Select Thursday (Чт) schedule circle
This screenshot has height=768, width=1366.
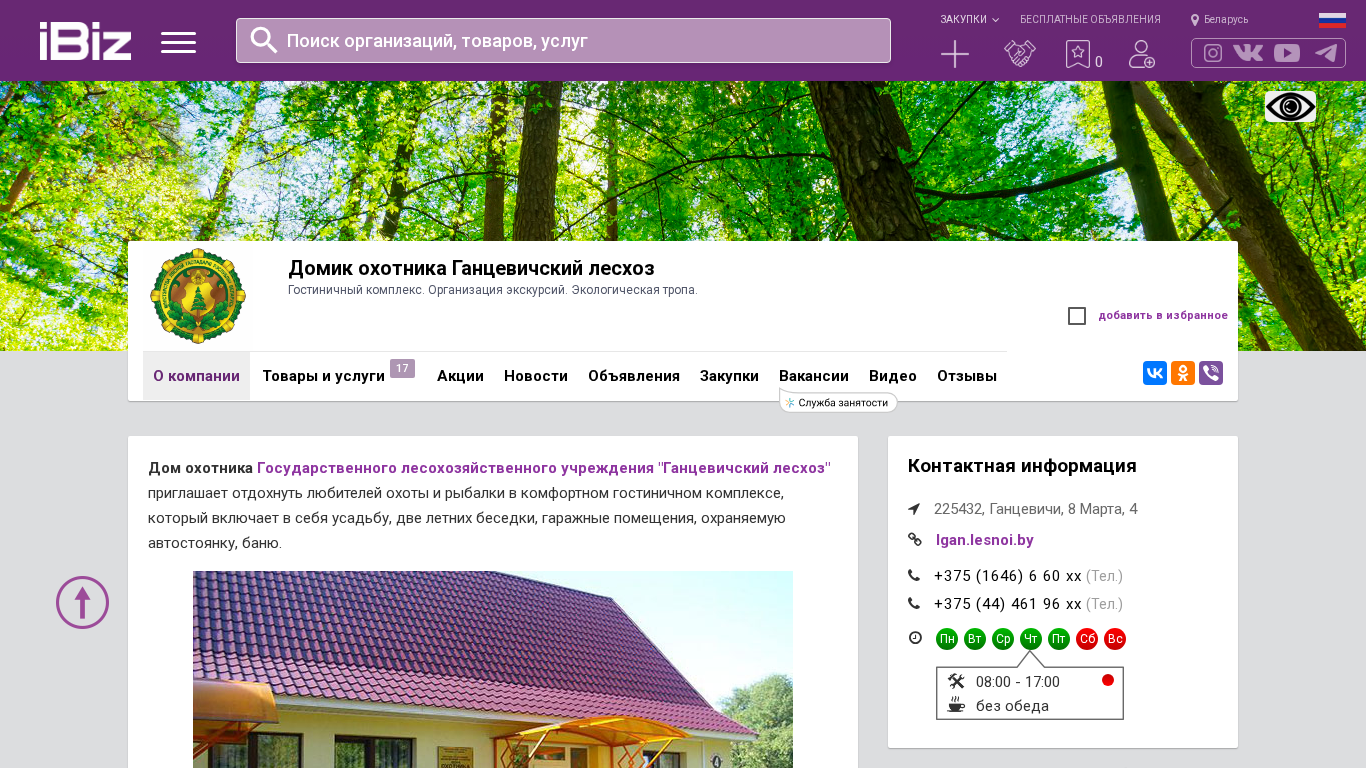coord(1031,639)
